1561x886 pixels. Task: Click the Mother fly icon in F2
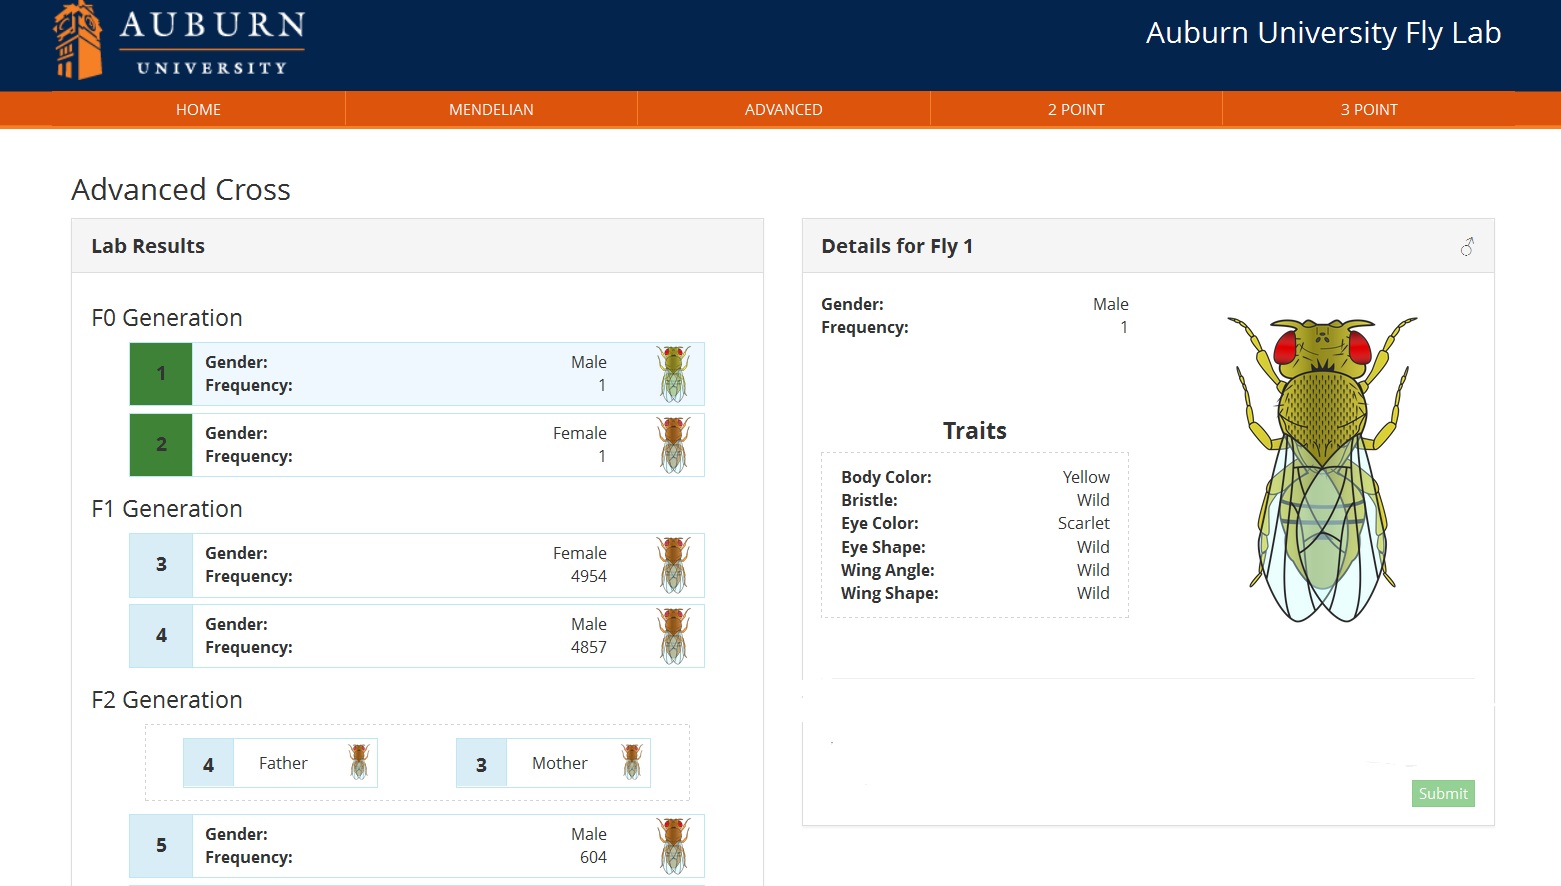[631, 763]
